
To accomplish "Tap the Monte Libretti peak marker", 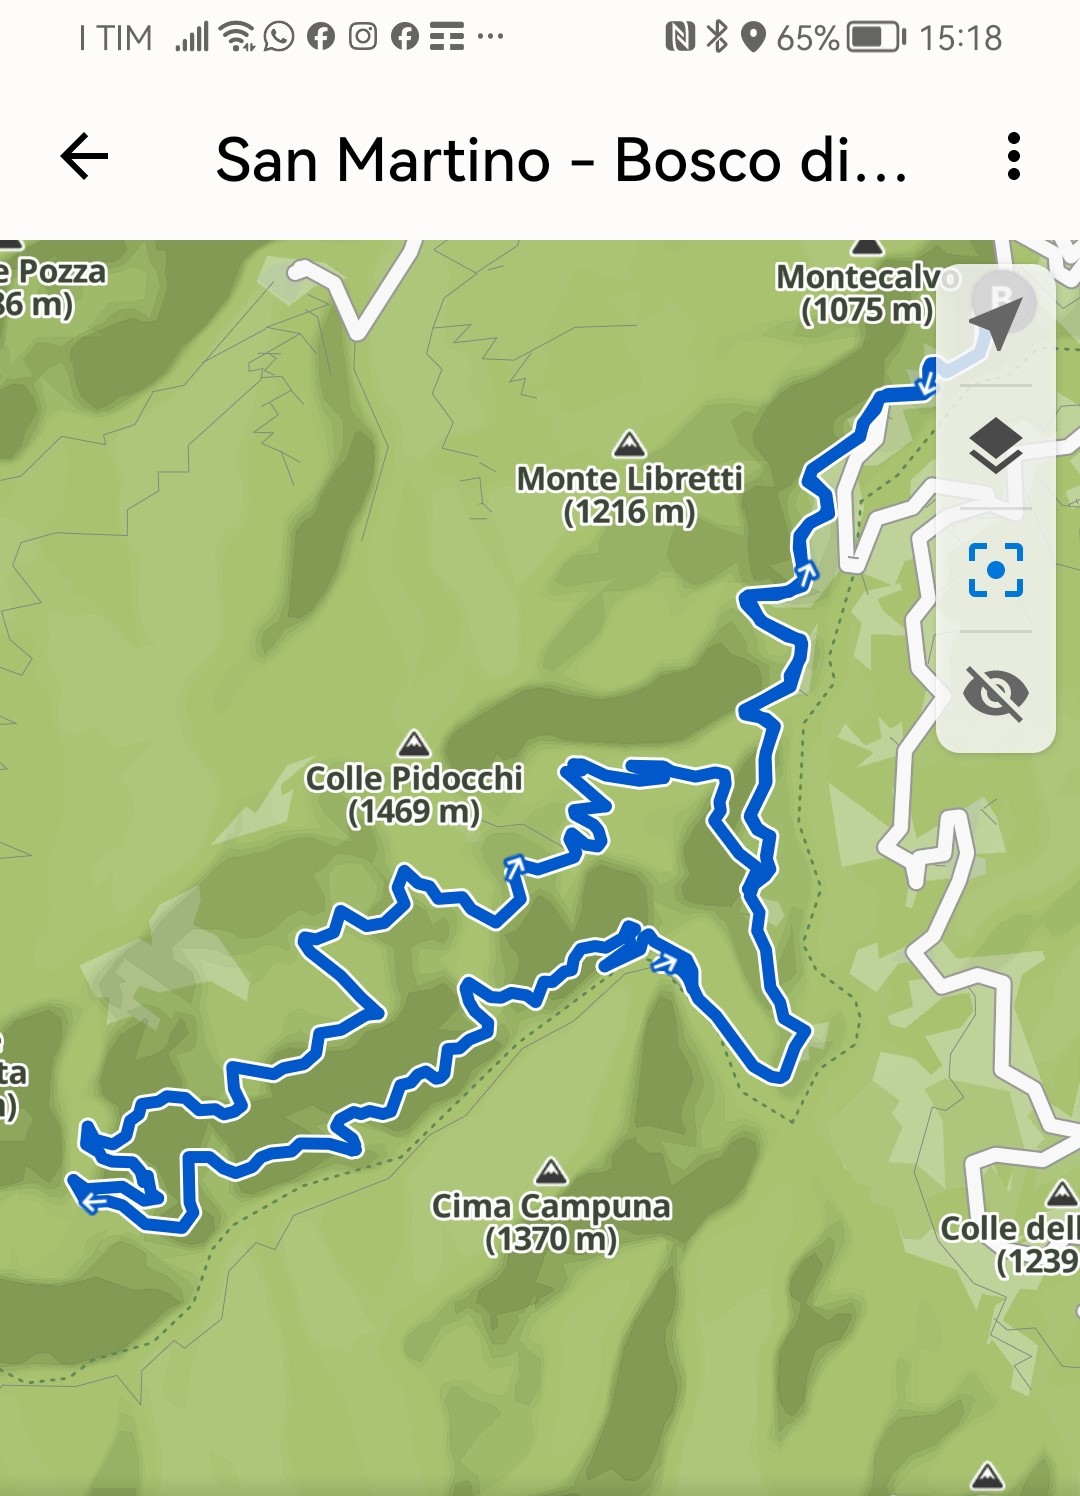I will coord(629,443).
